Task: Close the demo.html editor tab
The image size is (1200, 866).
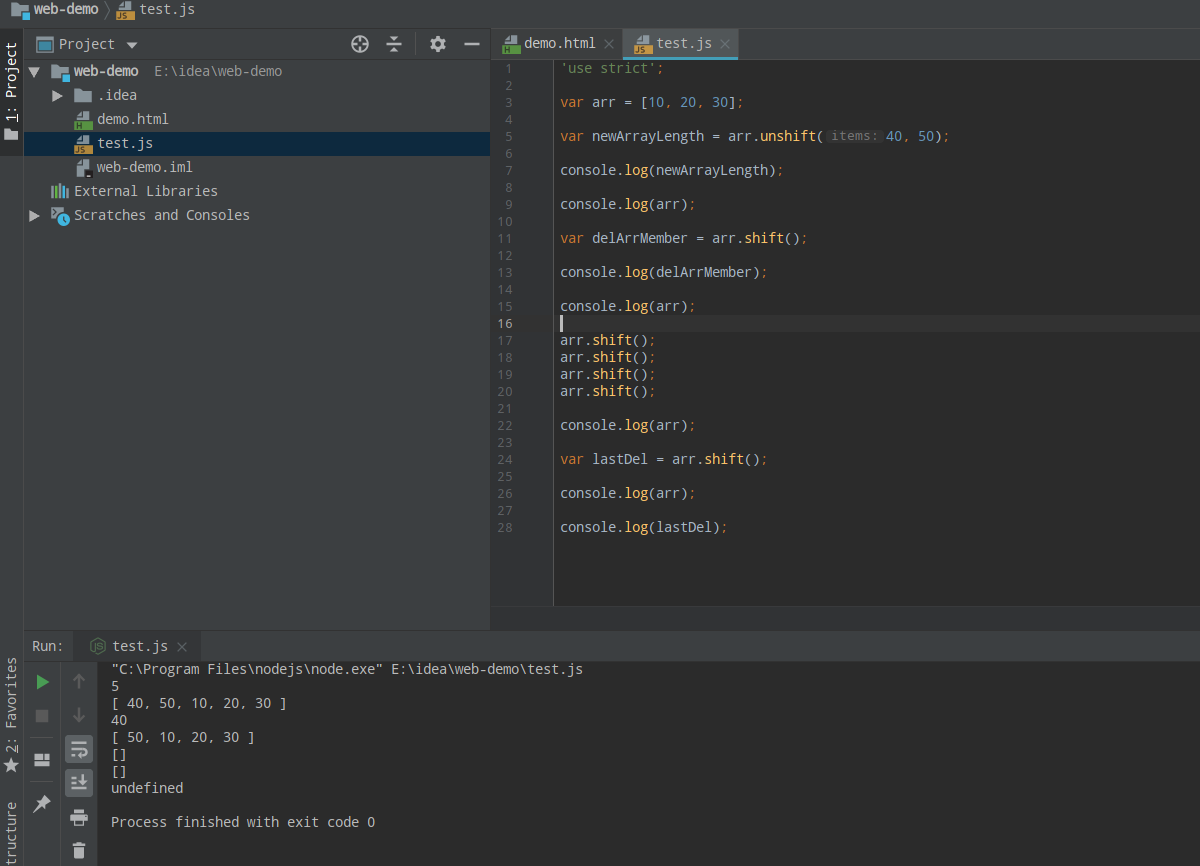Action: [609, 44]
